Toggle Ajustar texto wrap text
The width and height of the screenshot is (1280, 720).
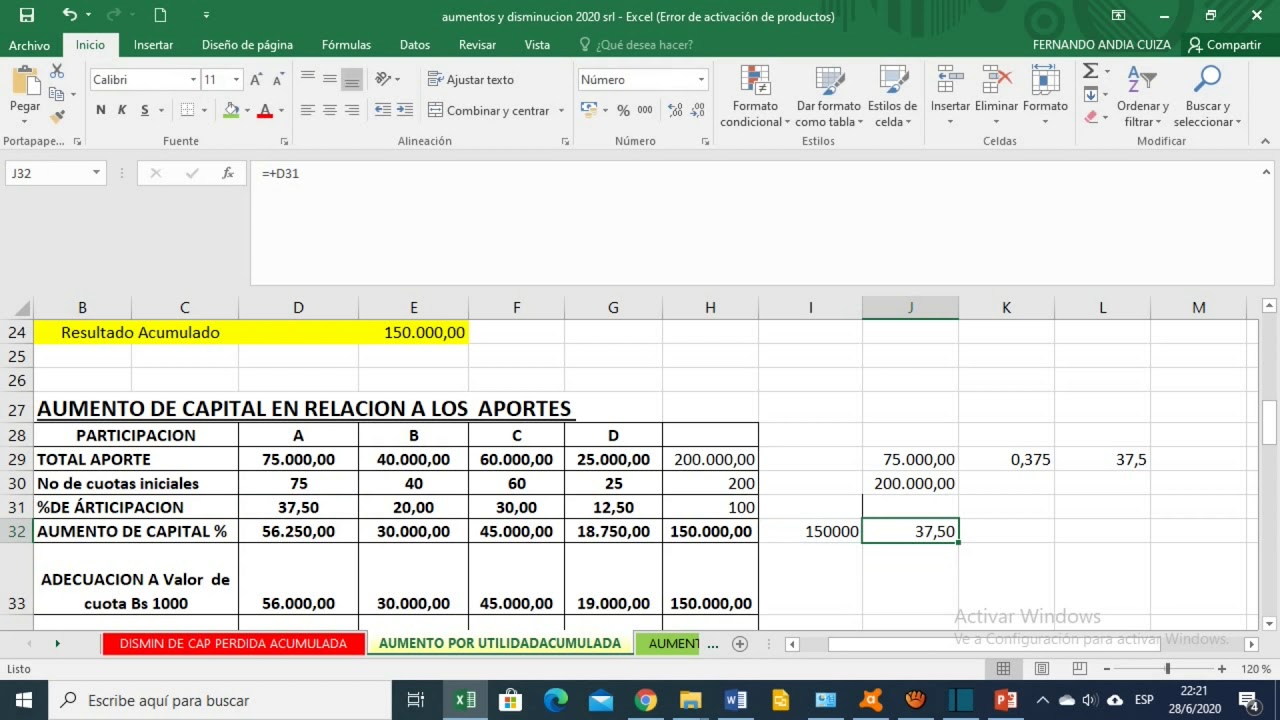click(x=470, y=80)
